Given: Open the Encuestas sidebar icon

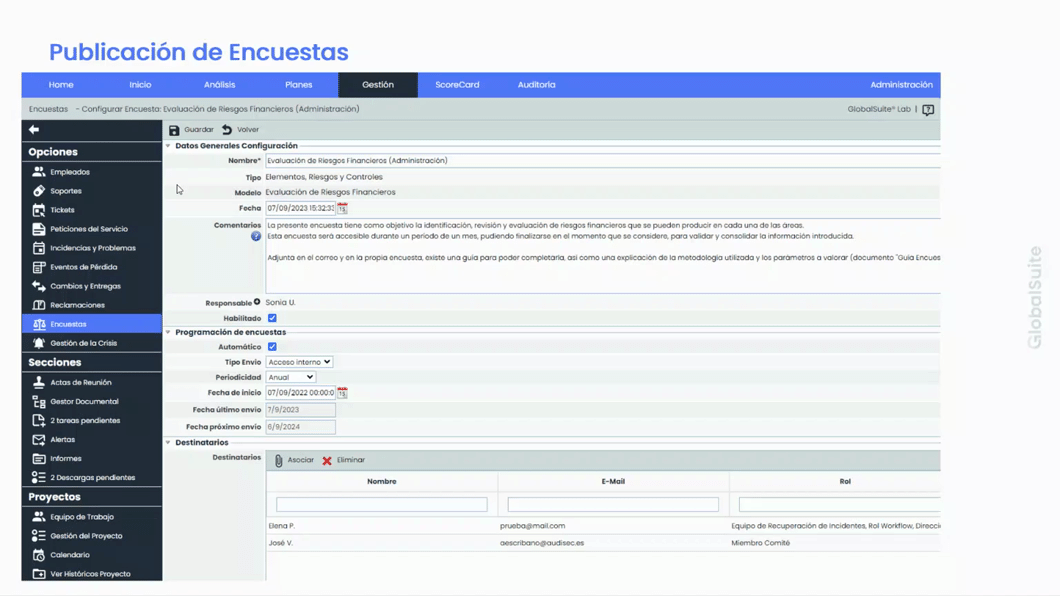Looking at the screenshot, I should coord(40,323).
